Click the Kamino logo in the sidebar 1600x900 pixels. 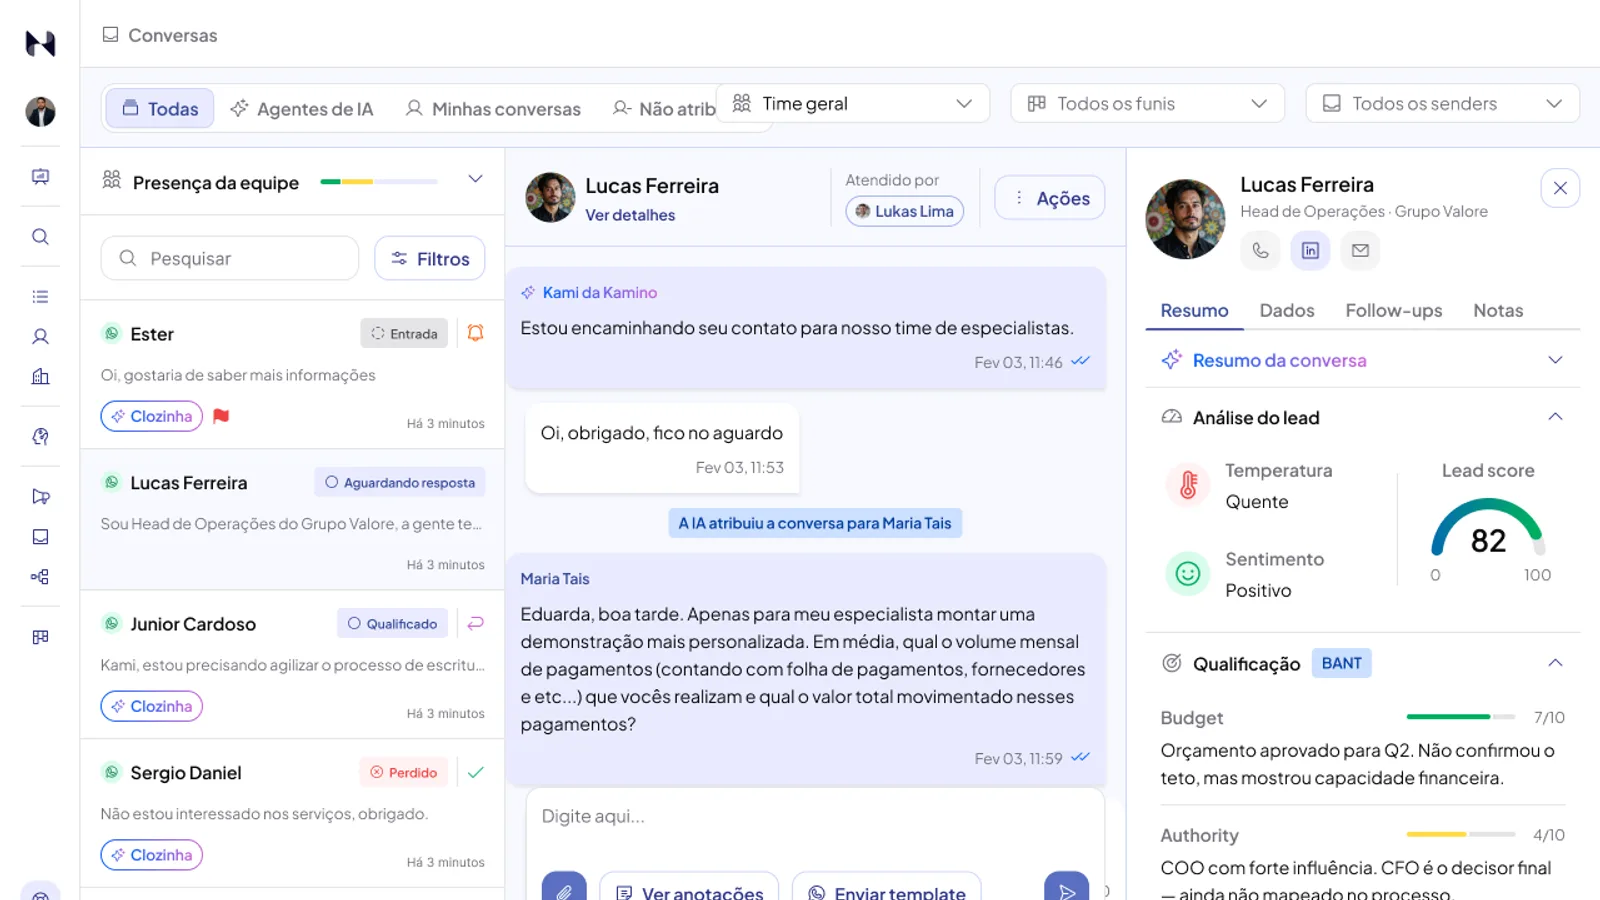(40, 43)
